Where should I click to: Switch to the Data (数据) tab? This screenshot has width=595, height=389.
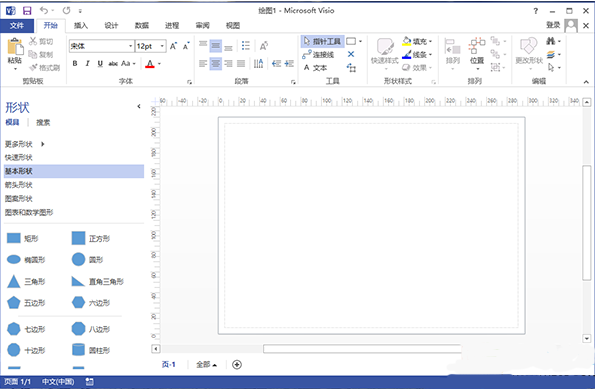142,25
